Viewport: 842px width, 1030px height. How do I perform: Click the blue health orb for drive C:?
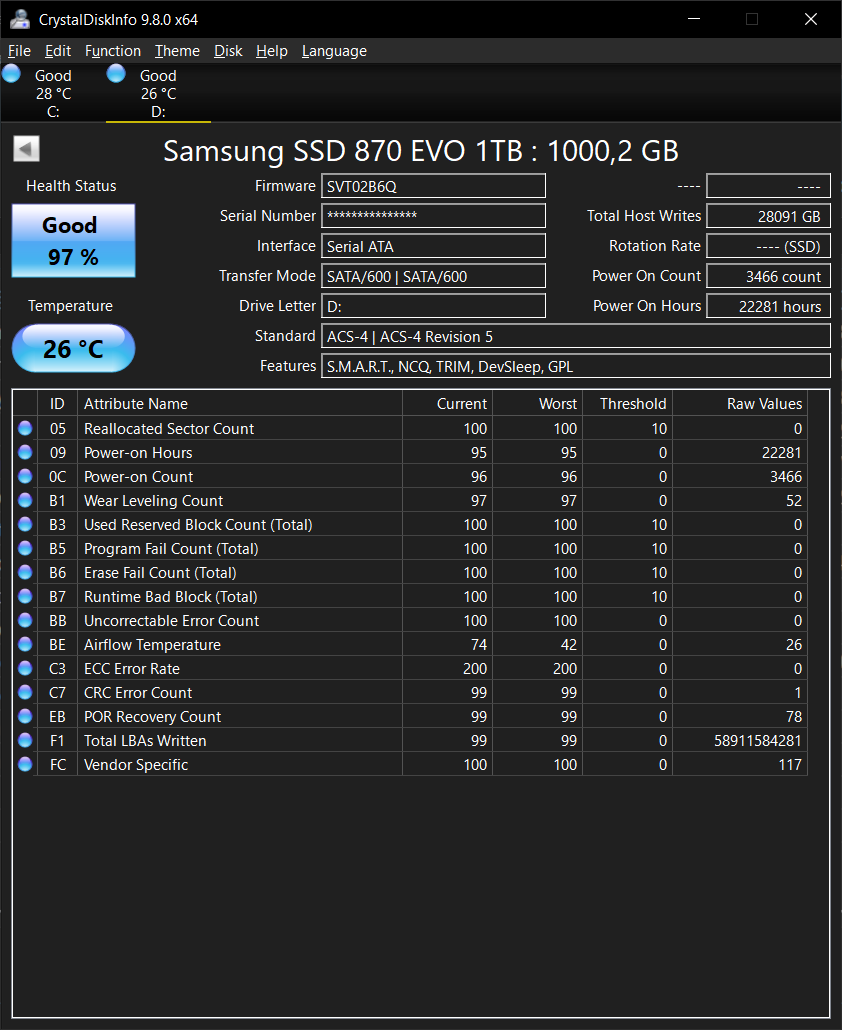tap(11, 74)
